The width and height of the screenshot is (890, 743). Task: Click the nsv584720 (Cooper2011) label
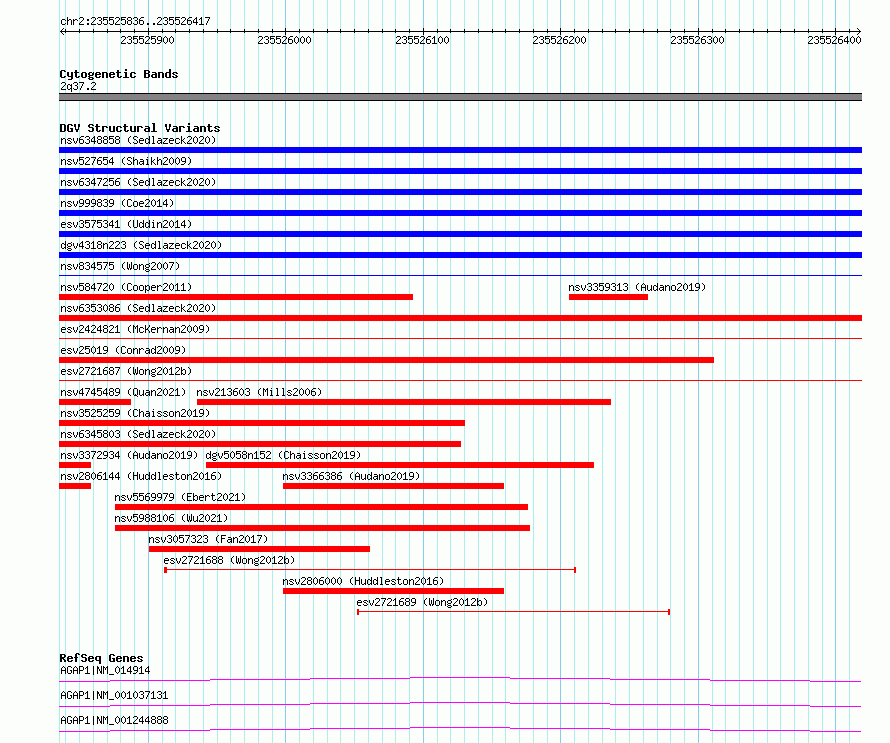pyautogui.click(x=126, y=287)
